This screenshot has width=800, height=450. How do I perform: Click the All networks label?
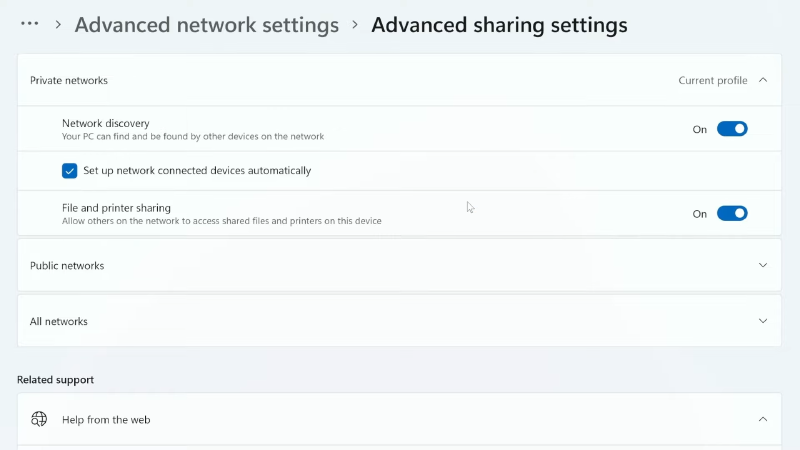tap(59, 322)
